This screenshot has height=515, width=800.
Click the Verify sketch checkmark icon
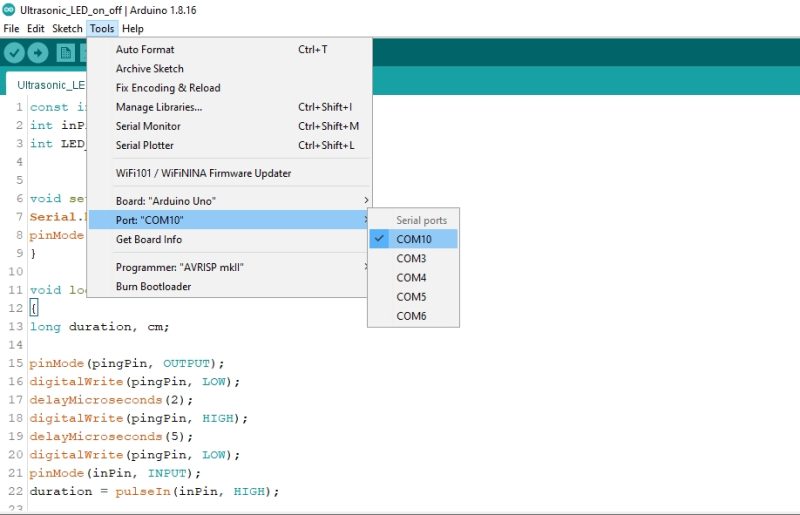[x=14, y=53]
